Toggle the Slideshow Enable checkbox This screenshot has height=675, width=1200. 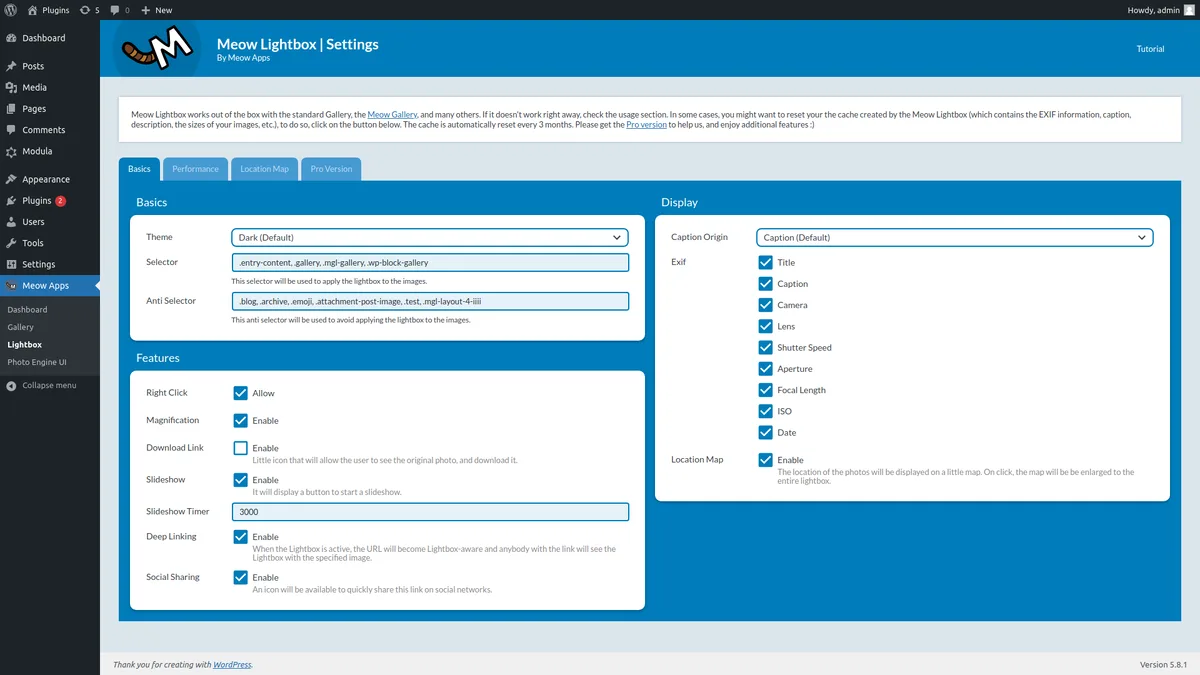[x=240, y=480]
